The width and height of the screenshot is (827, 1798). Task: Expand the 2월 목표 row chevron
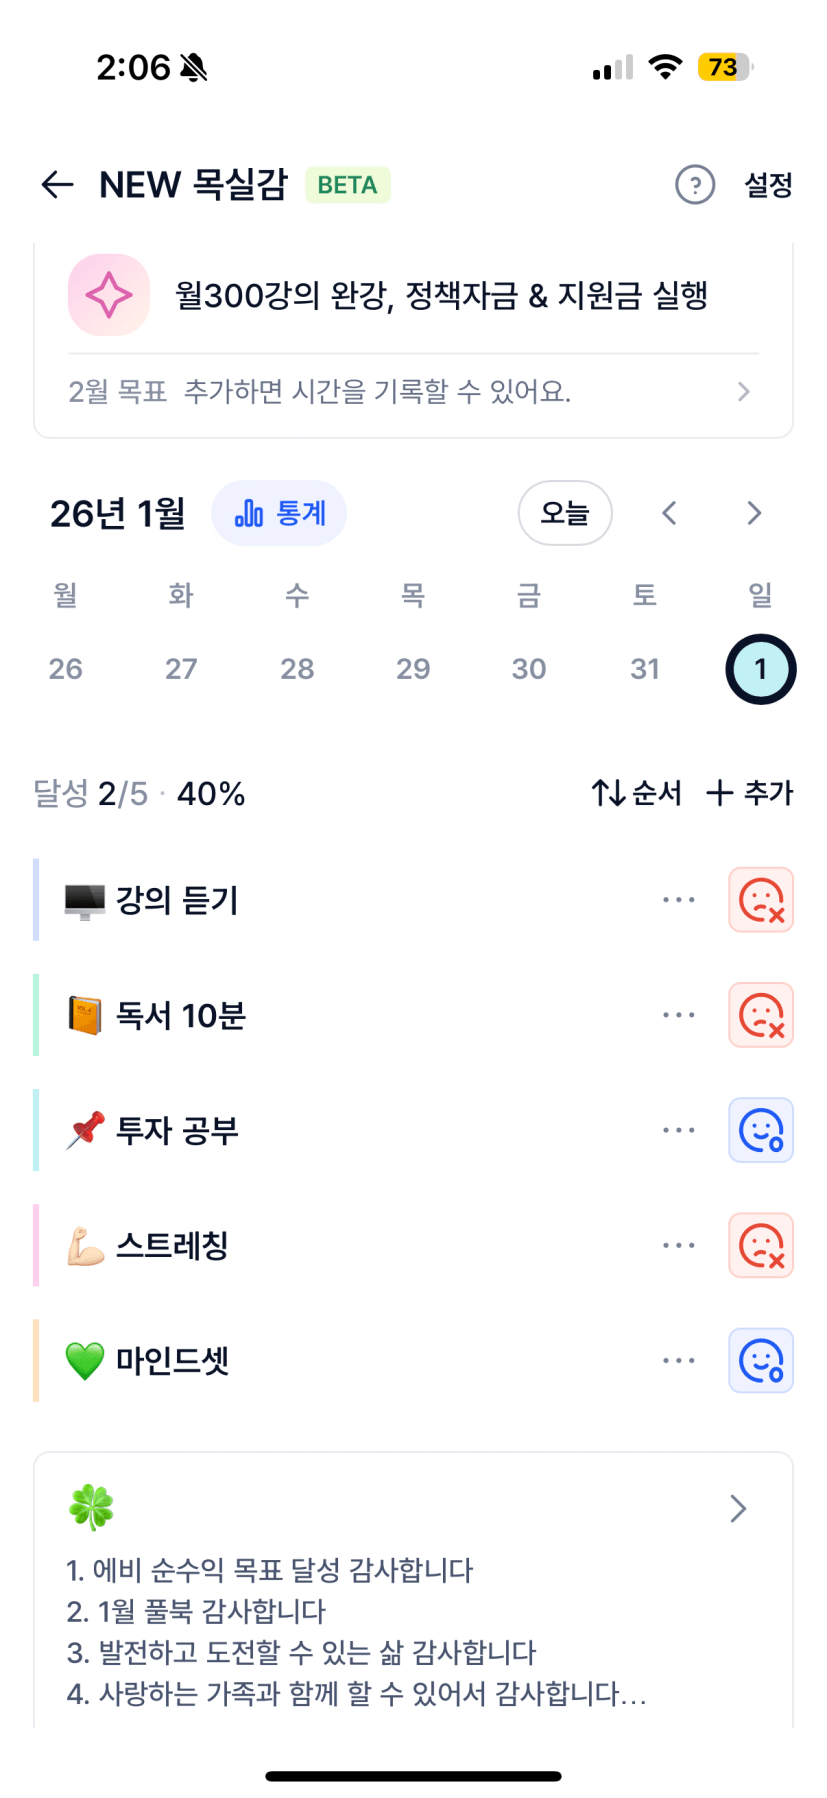click(x=743, y=391)
